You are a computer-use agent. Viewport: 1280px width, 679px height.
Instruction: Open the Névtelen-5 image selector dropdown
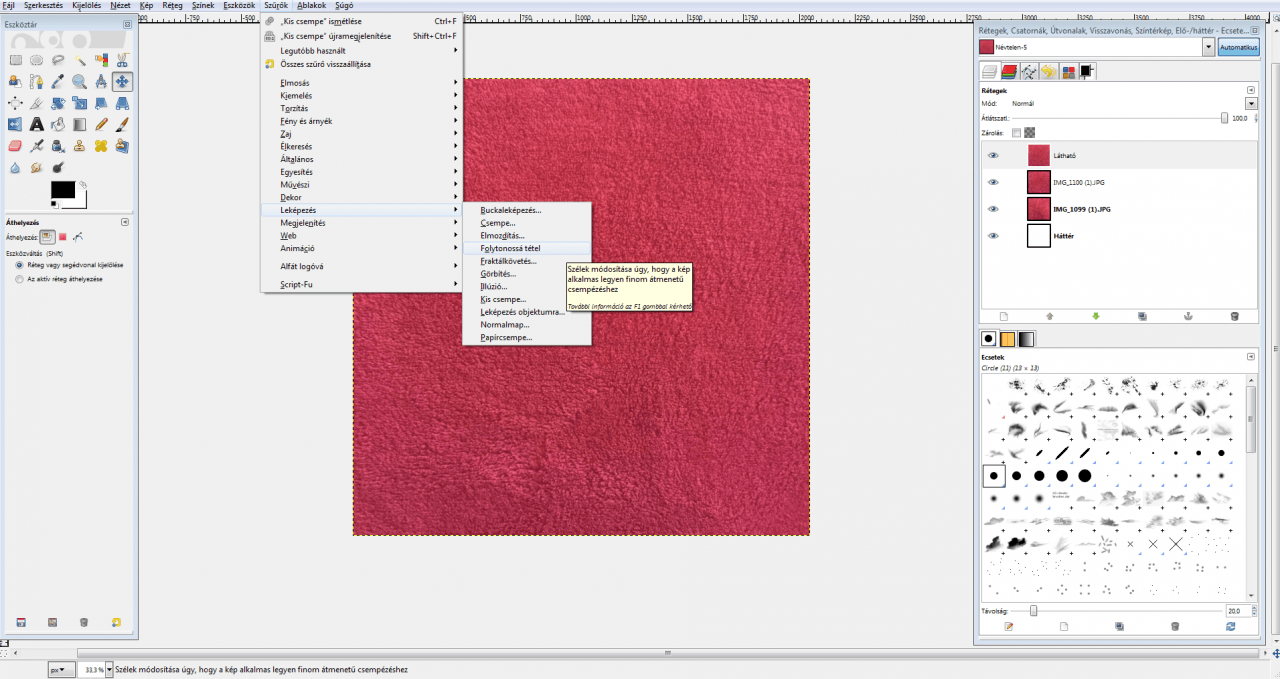pos(1208,47)
